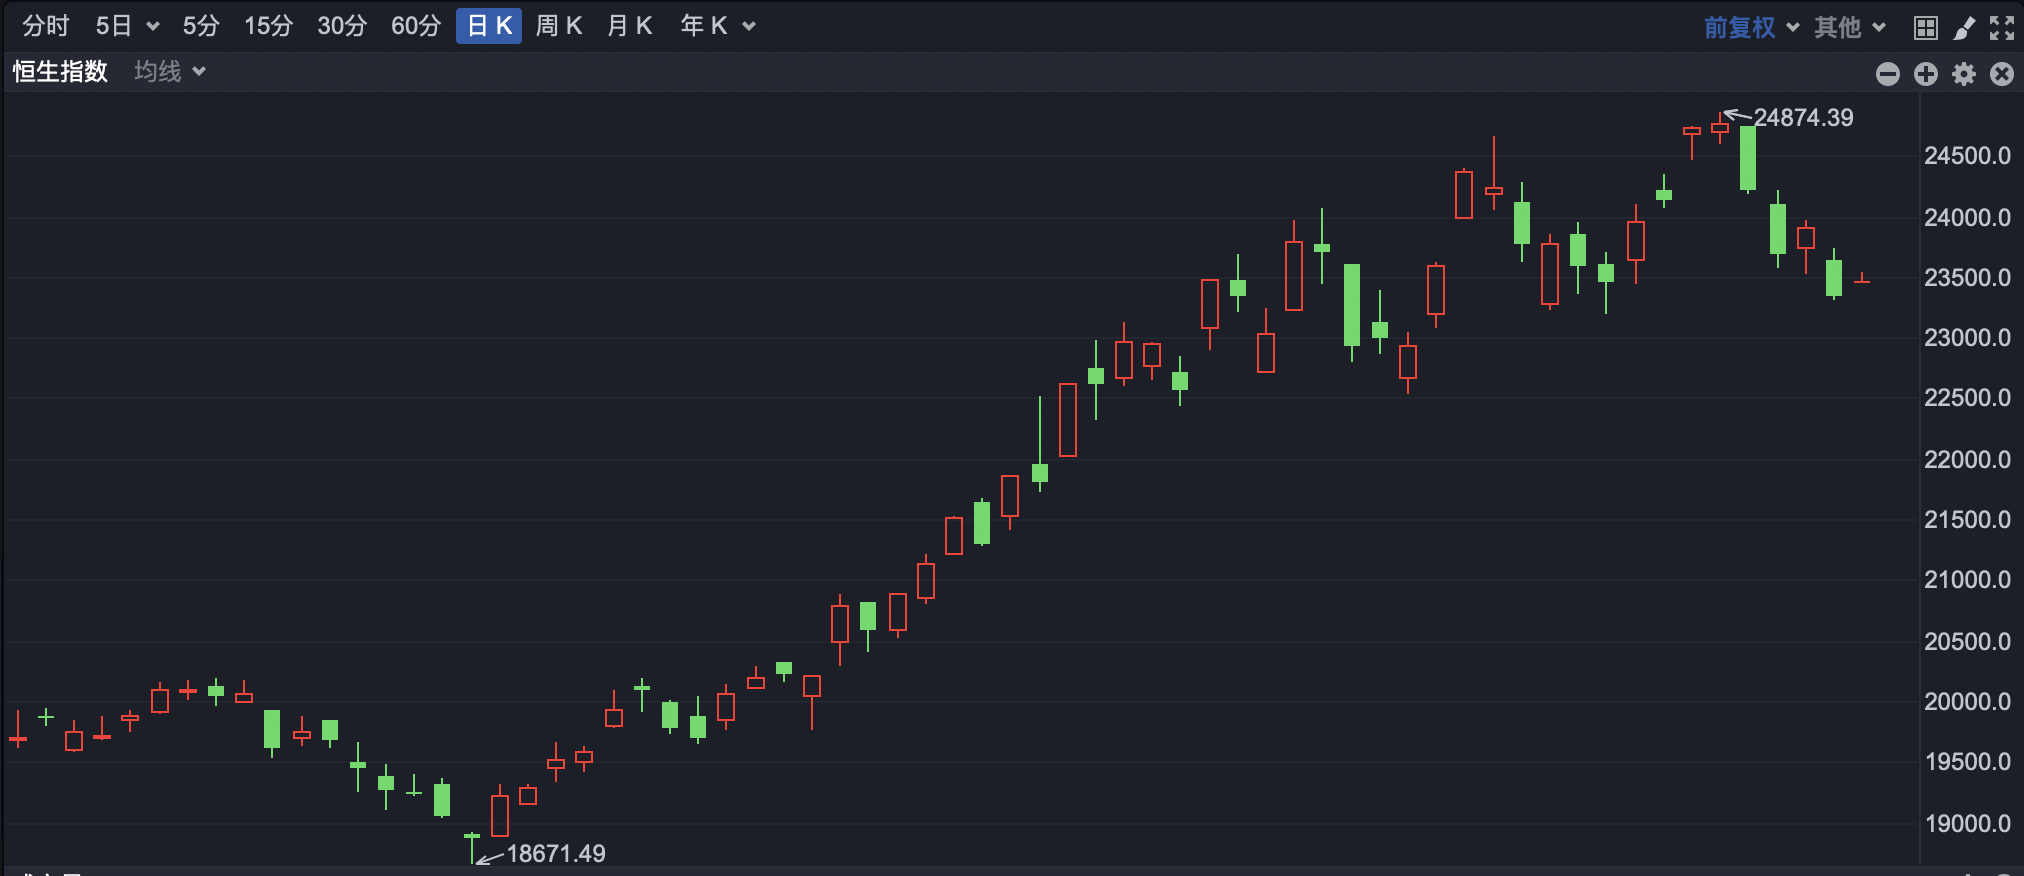Select the 15分 interval
The width and height of the screenshot is (2024, 876).
click(x=268, y=26)
